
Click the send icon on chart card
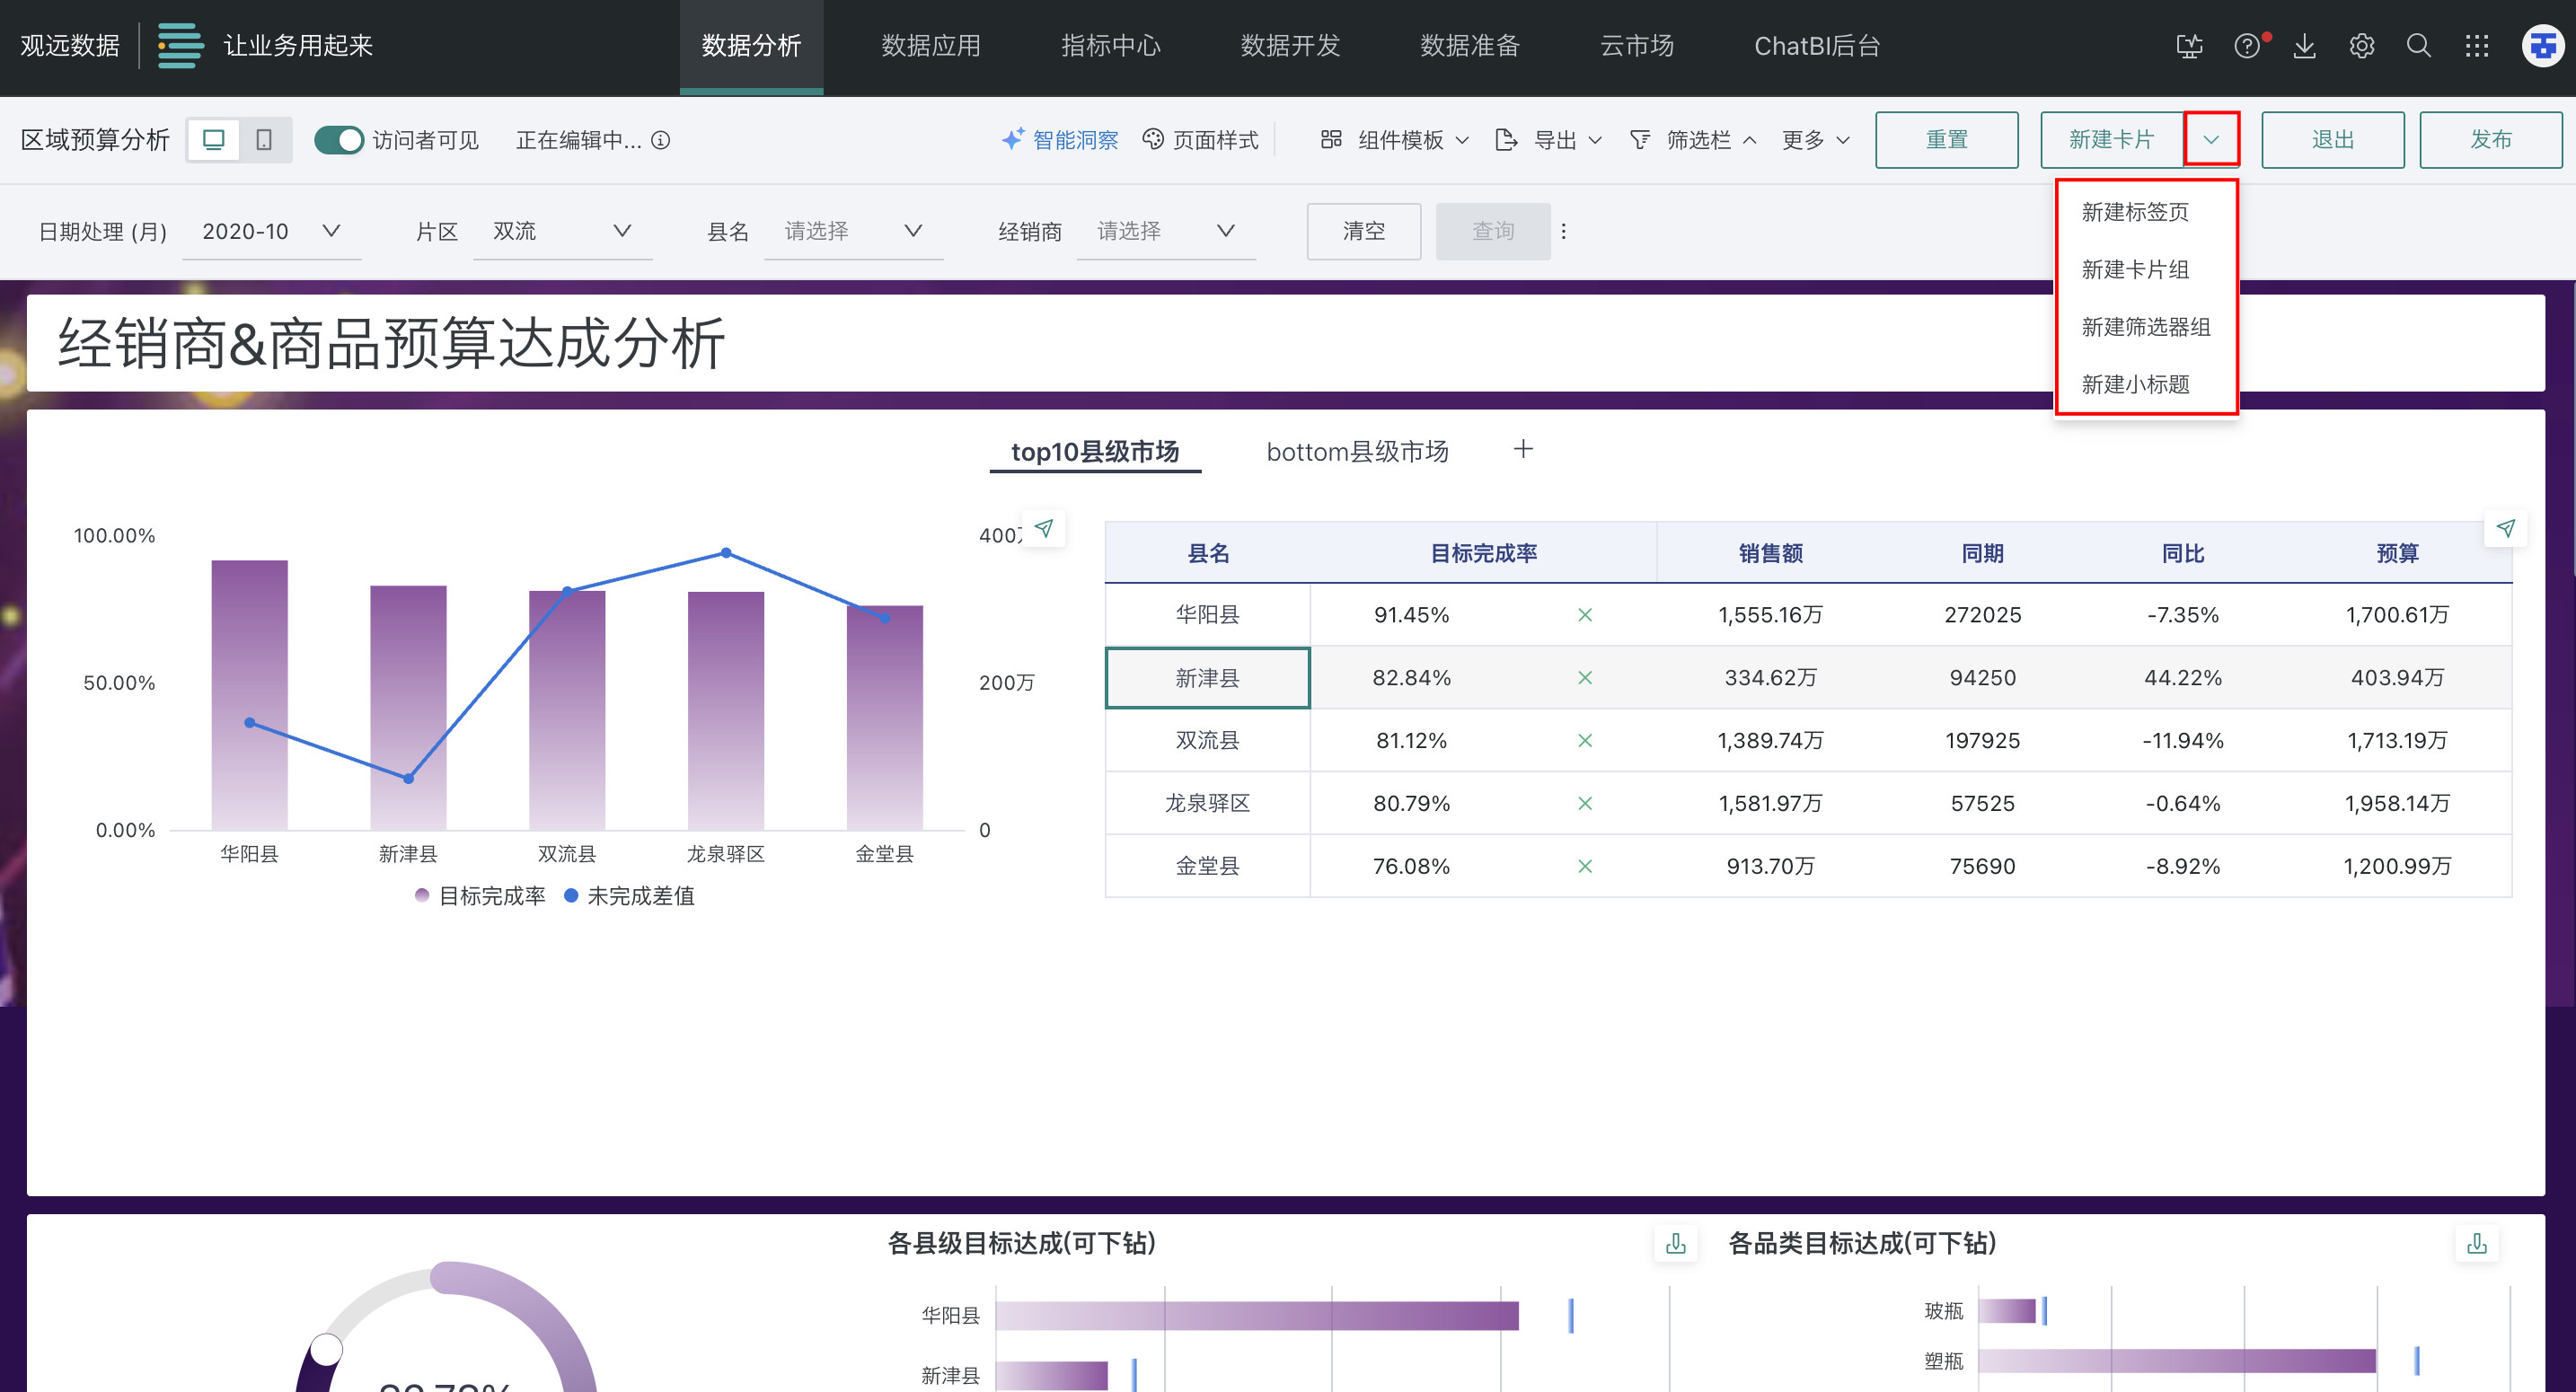[1044, 528]
